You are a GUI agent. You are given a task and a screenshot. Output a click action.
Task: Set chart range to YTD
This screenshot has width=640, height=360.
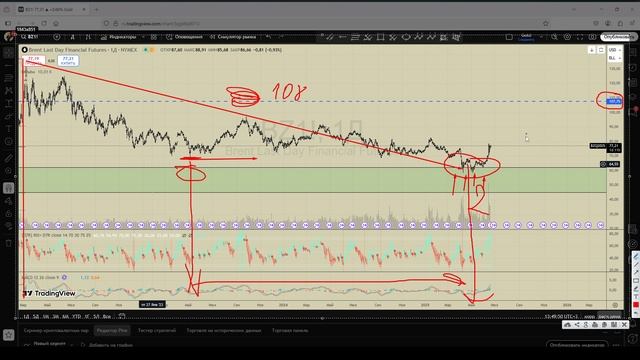click(76, 316)
